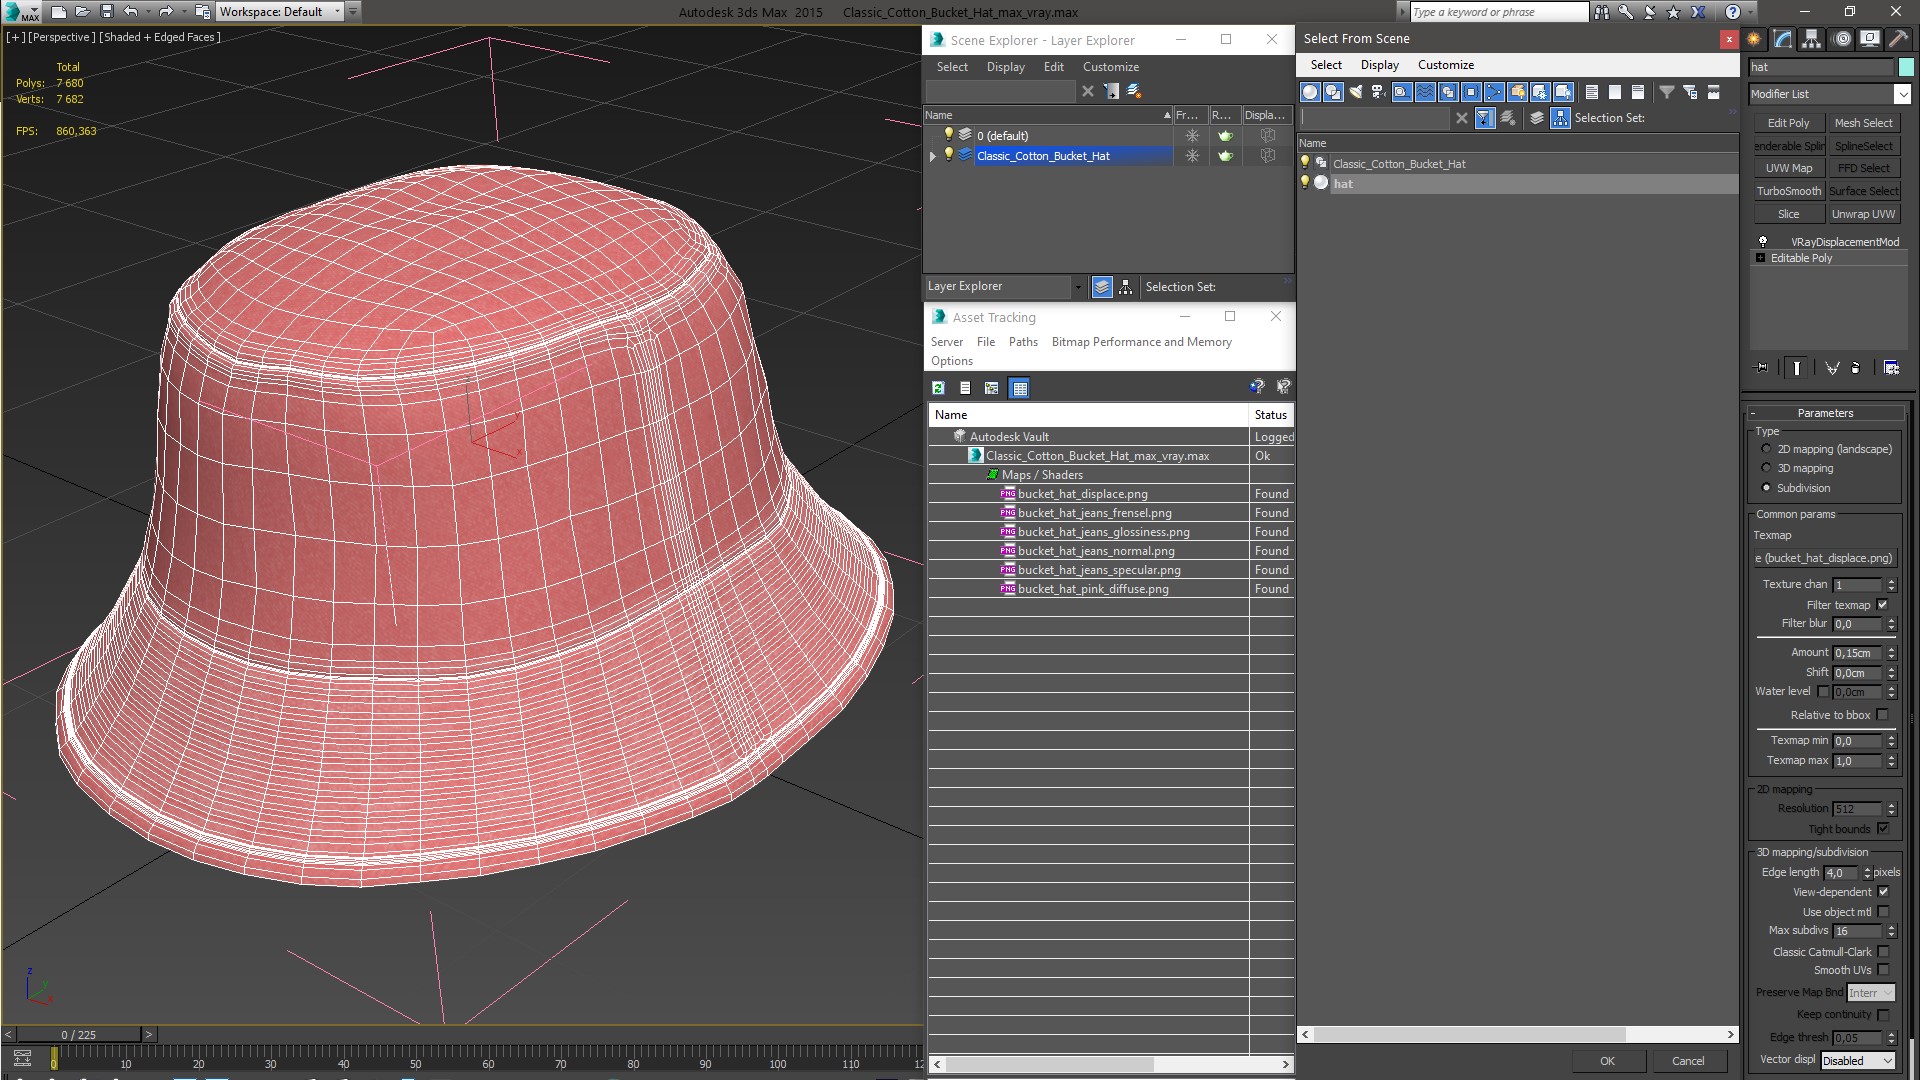Select the 2D mapping (landscape) radio button
Image resolution: width=1920 pixels, height=1080 pixels.
click(x=1766, y=449)
